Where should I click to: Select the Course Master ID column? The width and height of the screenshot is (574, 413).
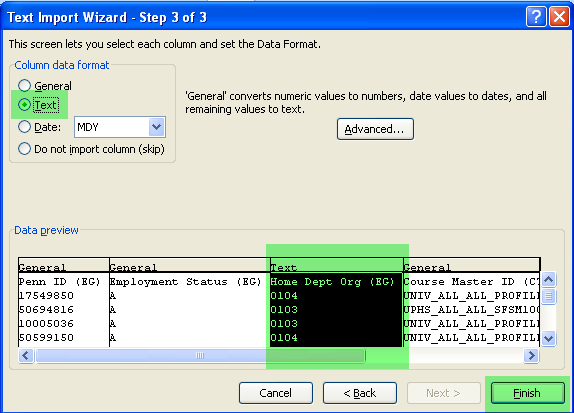point(472,302)
